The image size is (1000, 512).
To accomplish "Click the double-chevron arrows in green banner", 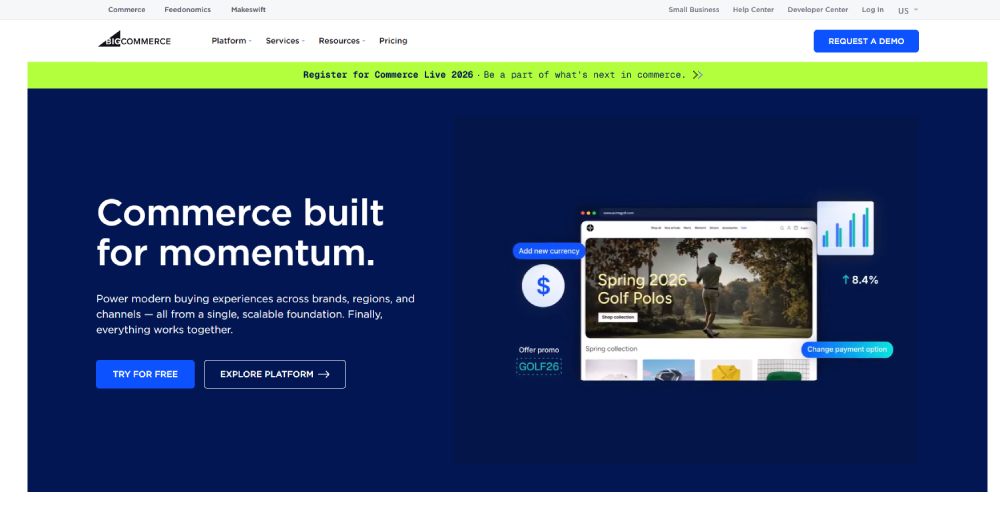I will pyautogui.click(x=697, y=75).
